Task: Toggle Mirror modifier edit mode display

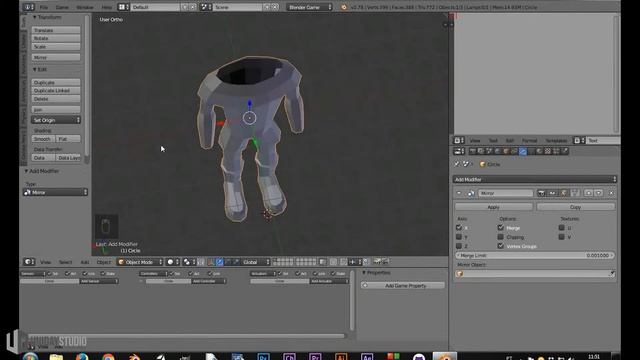Action: [564, 193]
